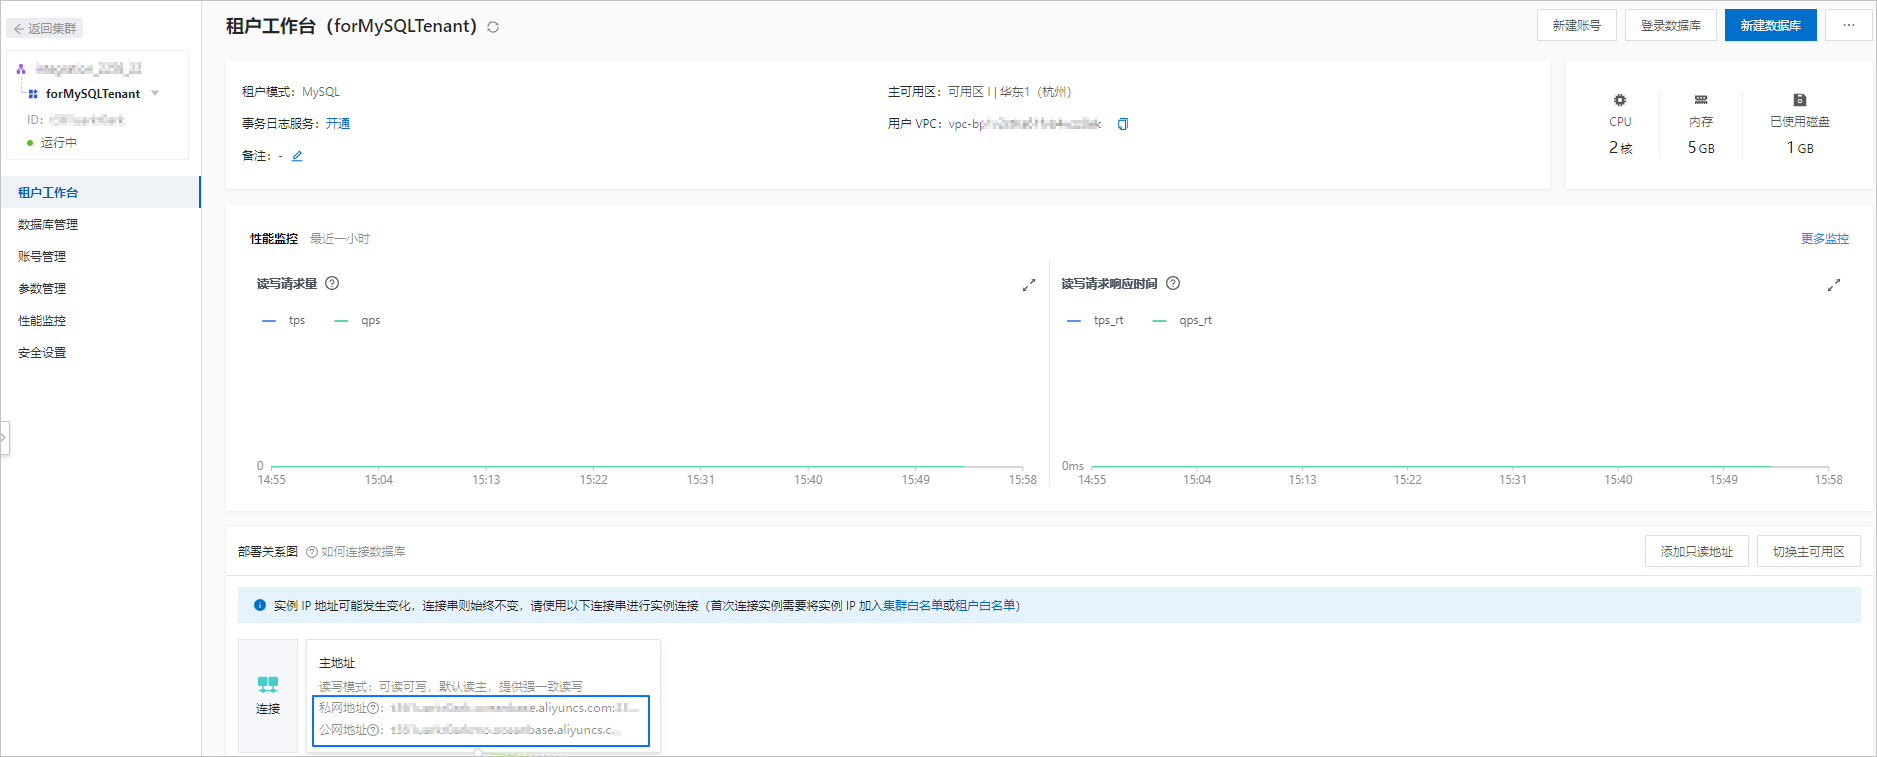Image resolution: width=1877 pixels, height=757 pixels.
Task: Click the cluster icon in the sidebar tree
Action: click(x=21, y=69)
